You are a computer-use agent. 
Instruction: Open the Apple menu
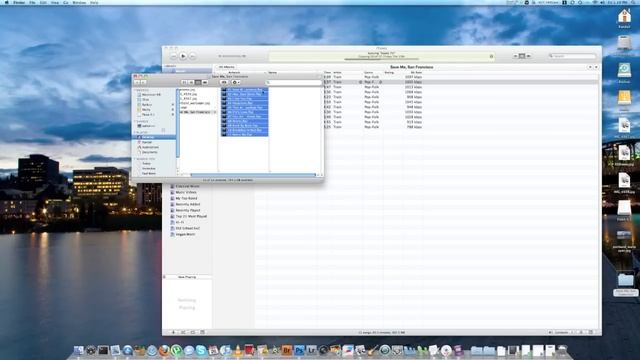coord(6,2)
